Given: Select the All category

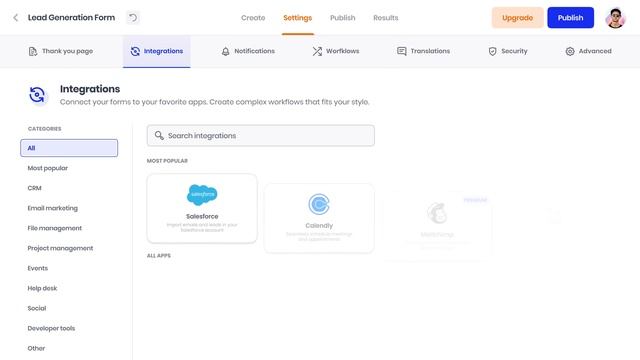Looking at the screenshot, I should pos(69,148).
